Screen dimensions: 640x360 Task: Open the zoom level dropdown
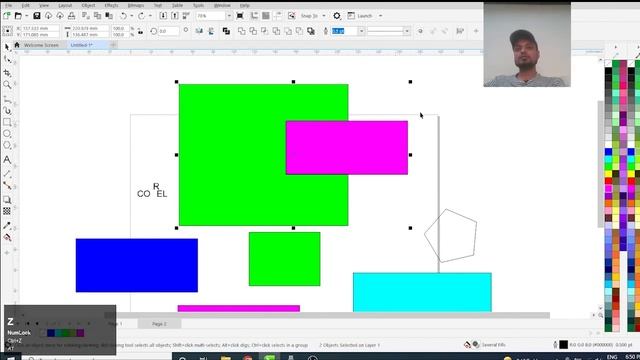(x=229, y=16)
